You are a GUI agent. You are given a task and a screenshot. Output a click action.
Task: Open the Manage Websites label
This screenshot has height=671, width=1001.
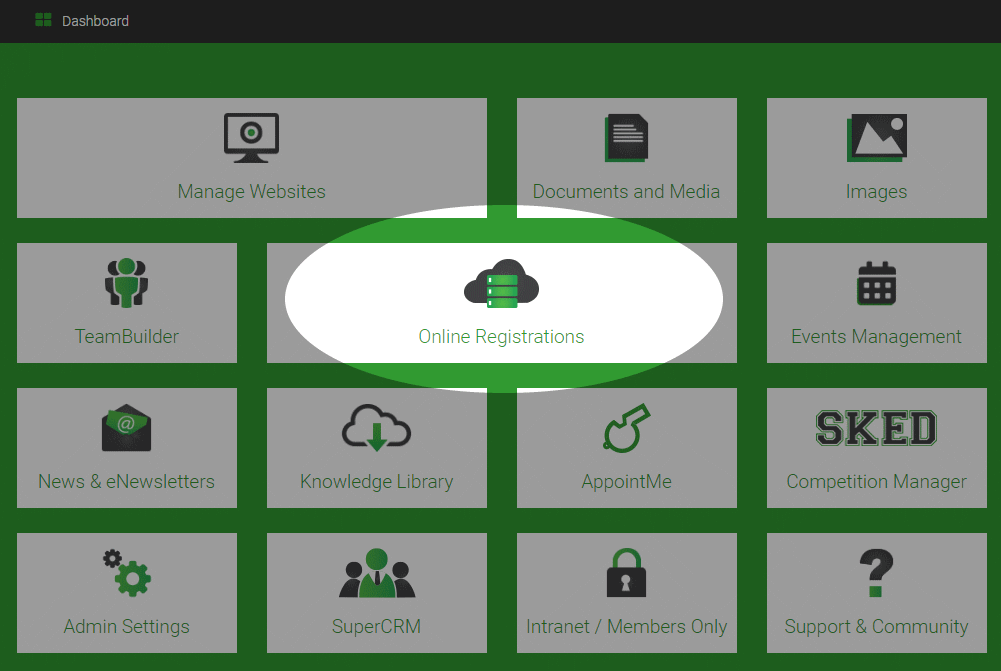click(x=252, y=192)
